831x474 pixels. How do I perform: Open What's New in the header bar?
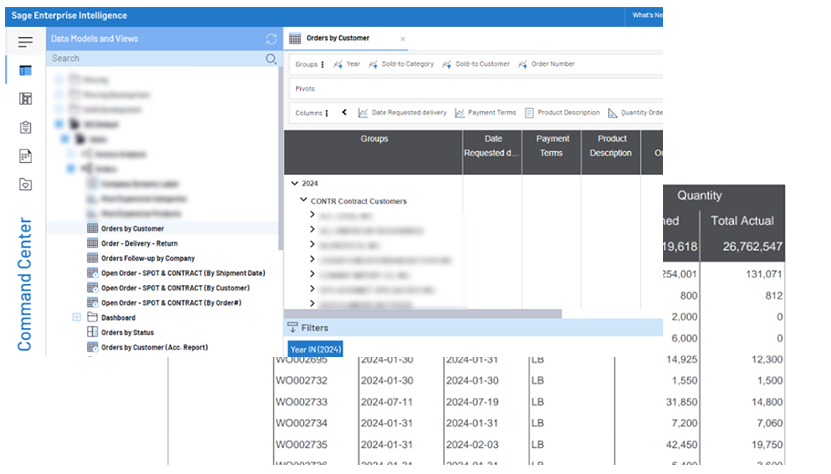point(647,15)
